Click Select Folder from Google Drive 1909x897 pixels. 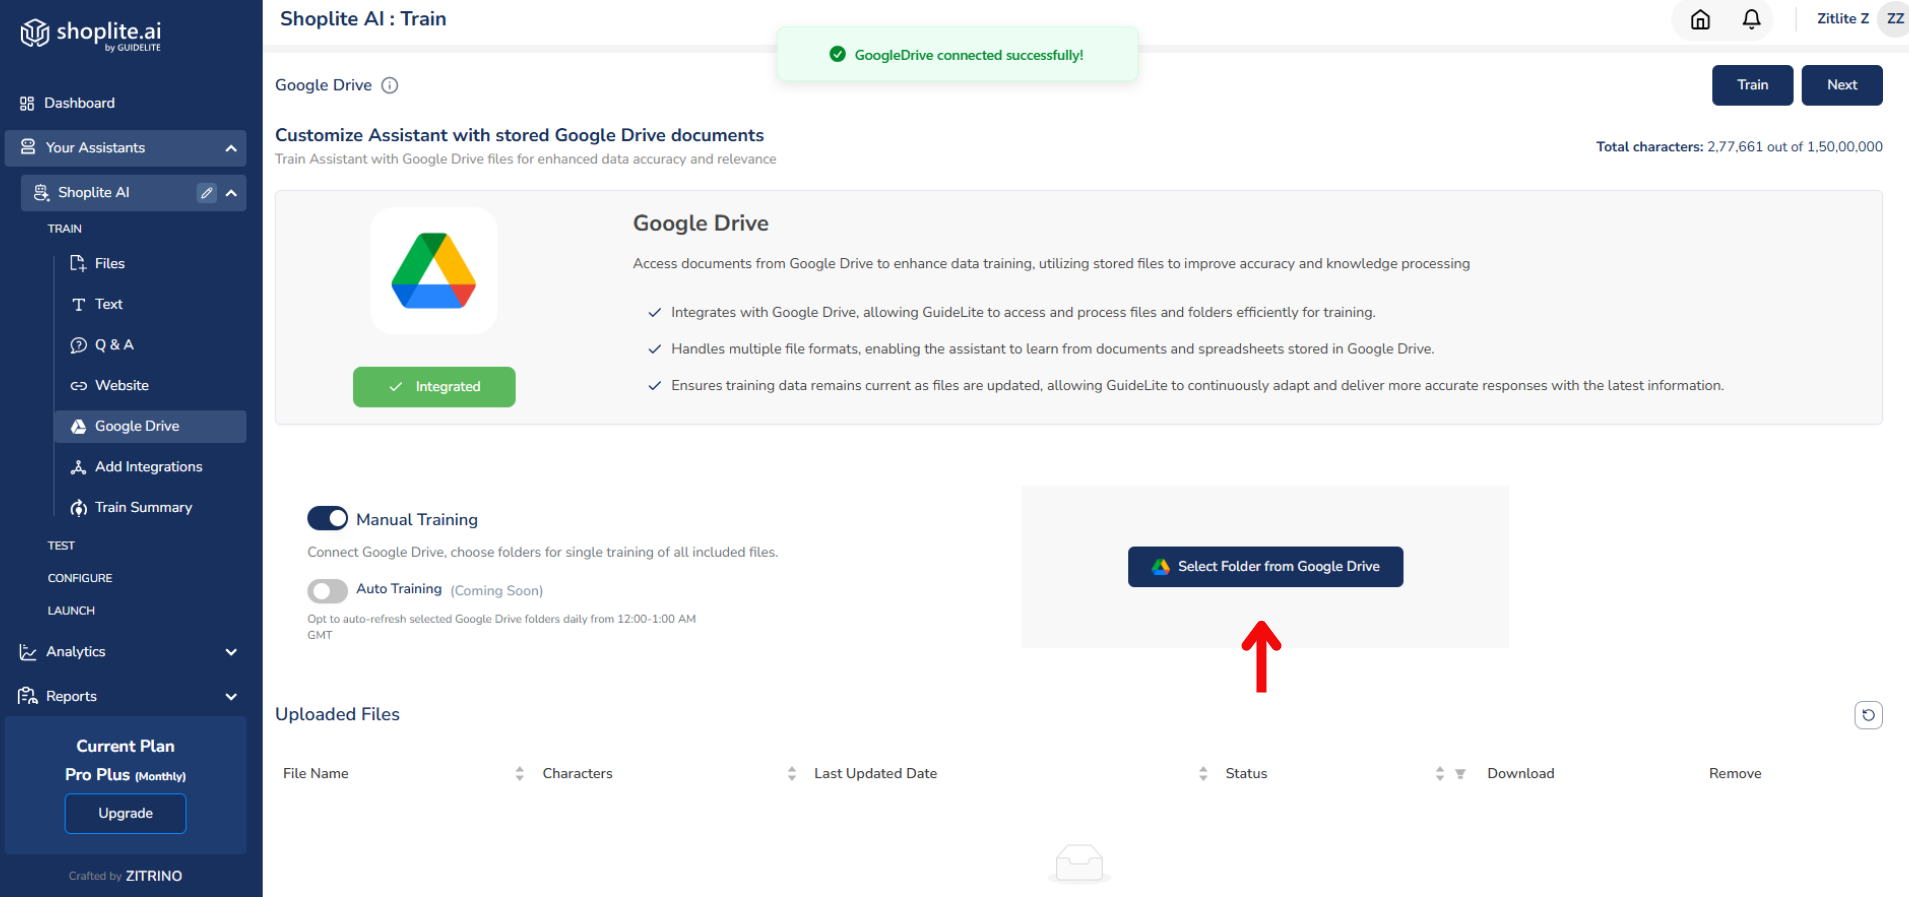tap(1265, 567)
